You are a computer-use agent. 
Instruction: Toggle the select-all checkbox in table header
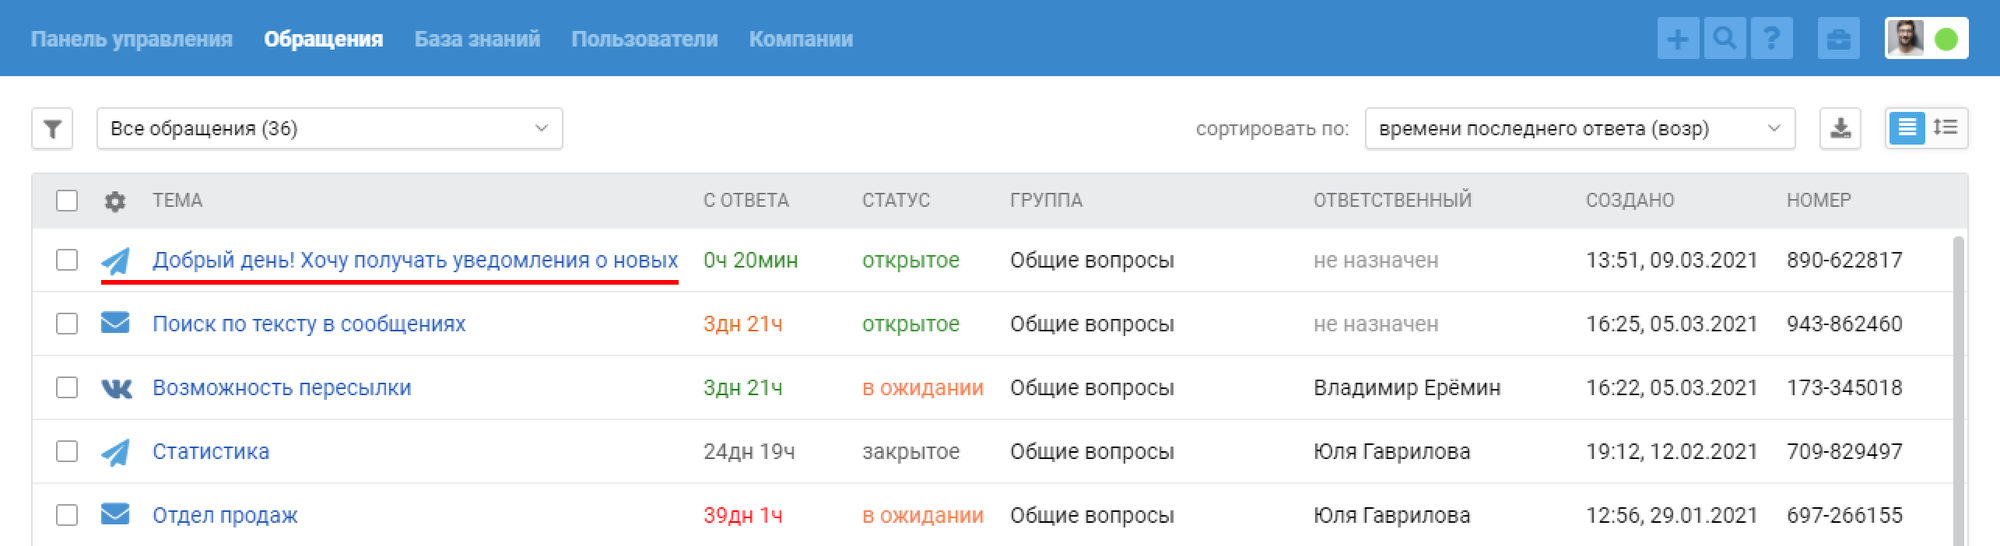pos(67,201)
